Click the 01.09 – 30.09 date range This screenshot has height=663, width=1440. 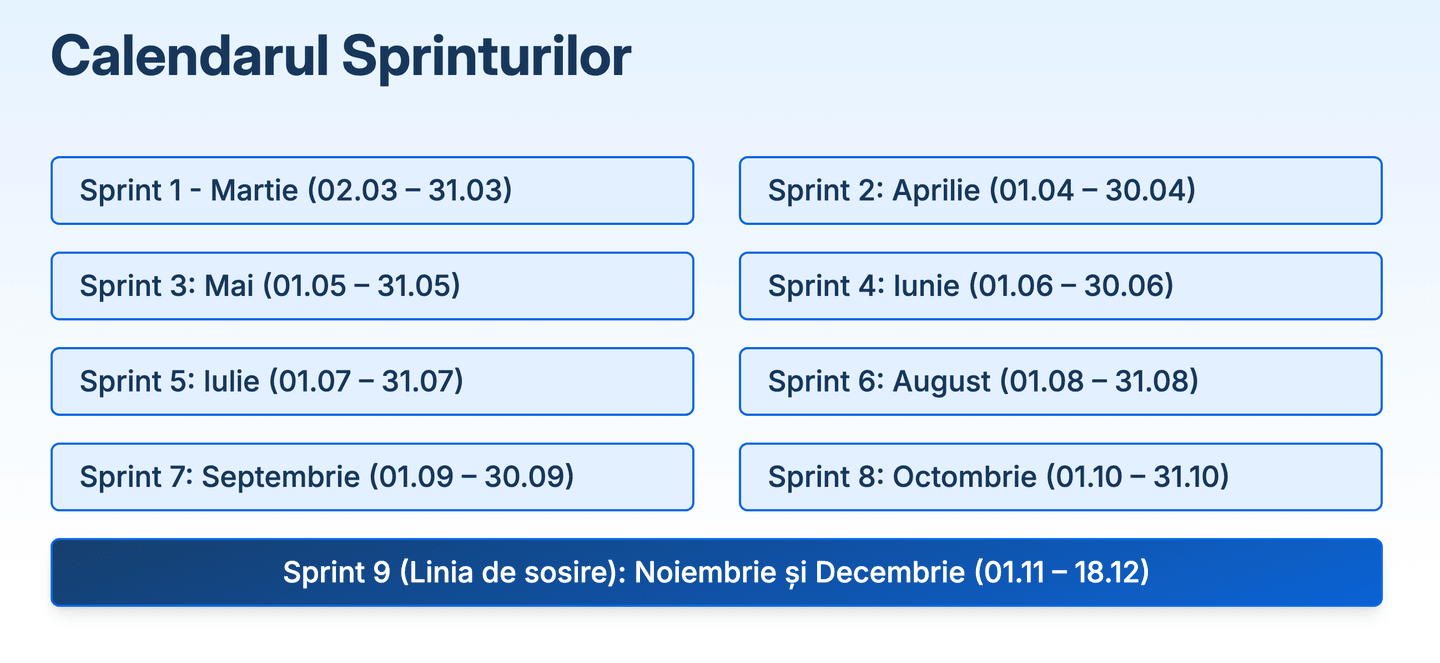[472, 476]
